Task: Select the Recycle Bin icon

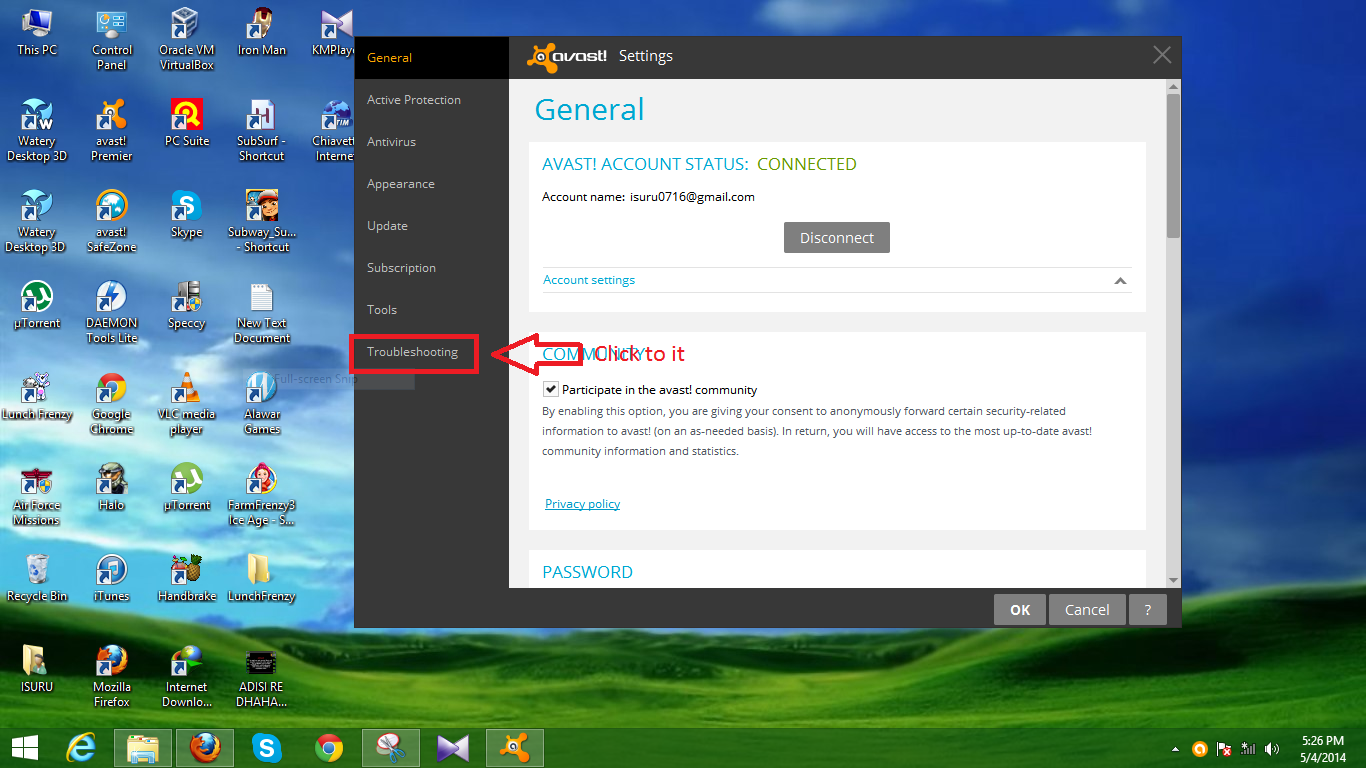Action: (37, 578)
